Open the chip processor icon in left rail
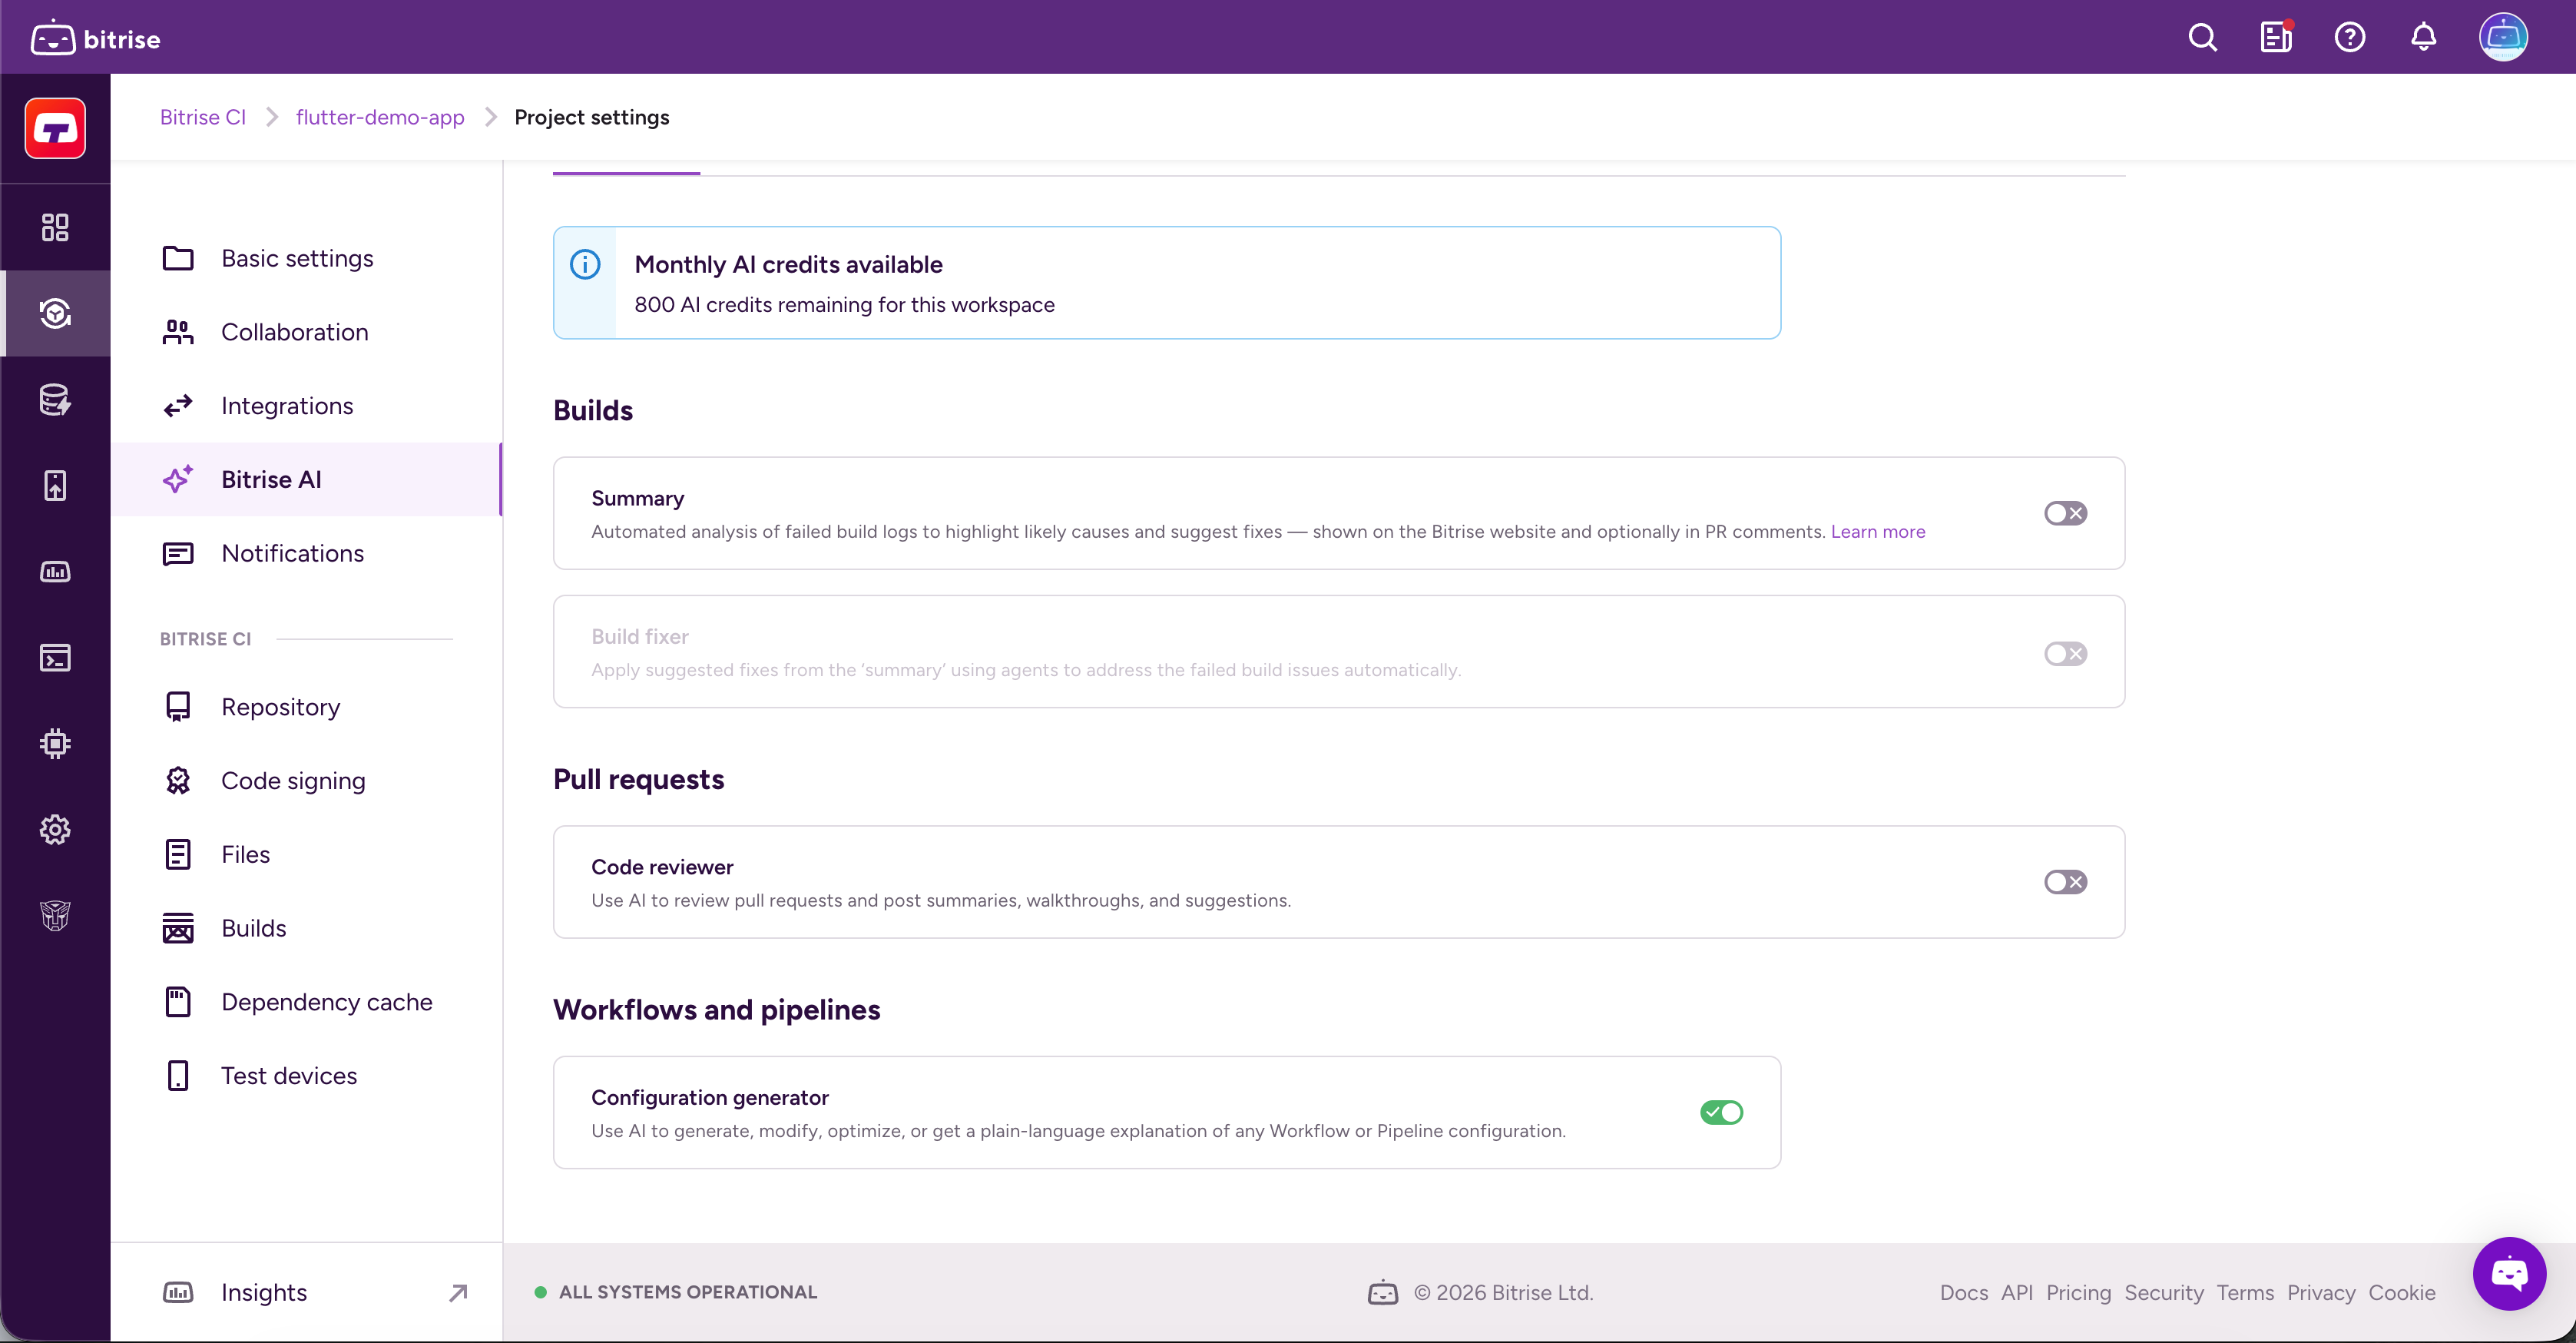This screenshot has width=2576, height=1343. click(x=55, y=743)
